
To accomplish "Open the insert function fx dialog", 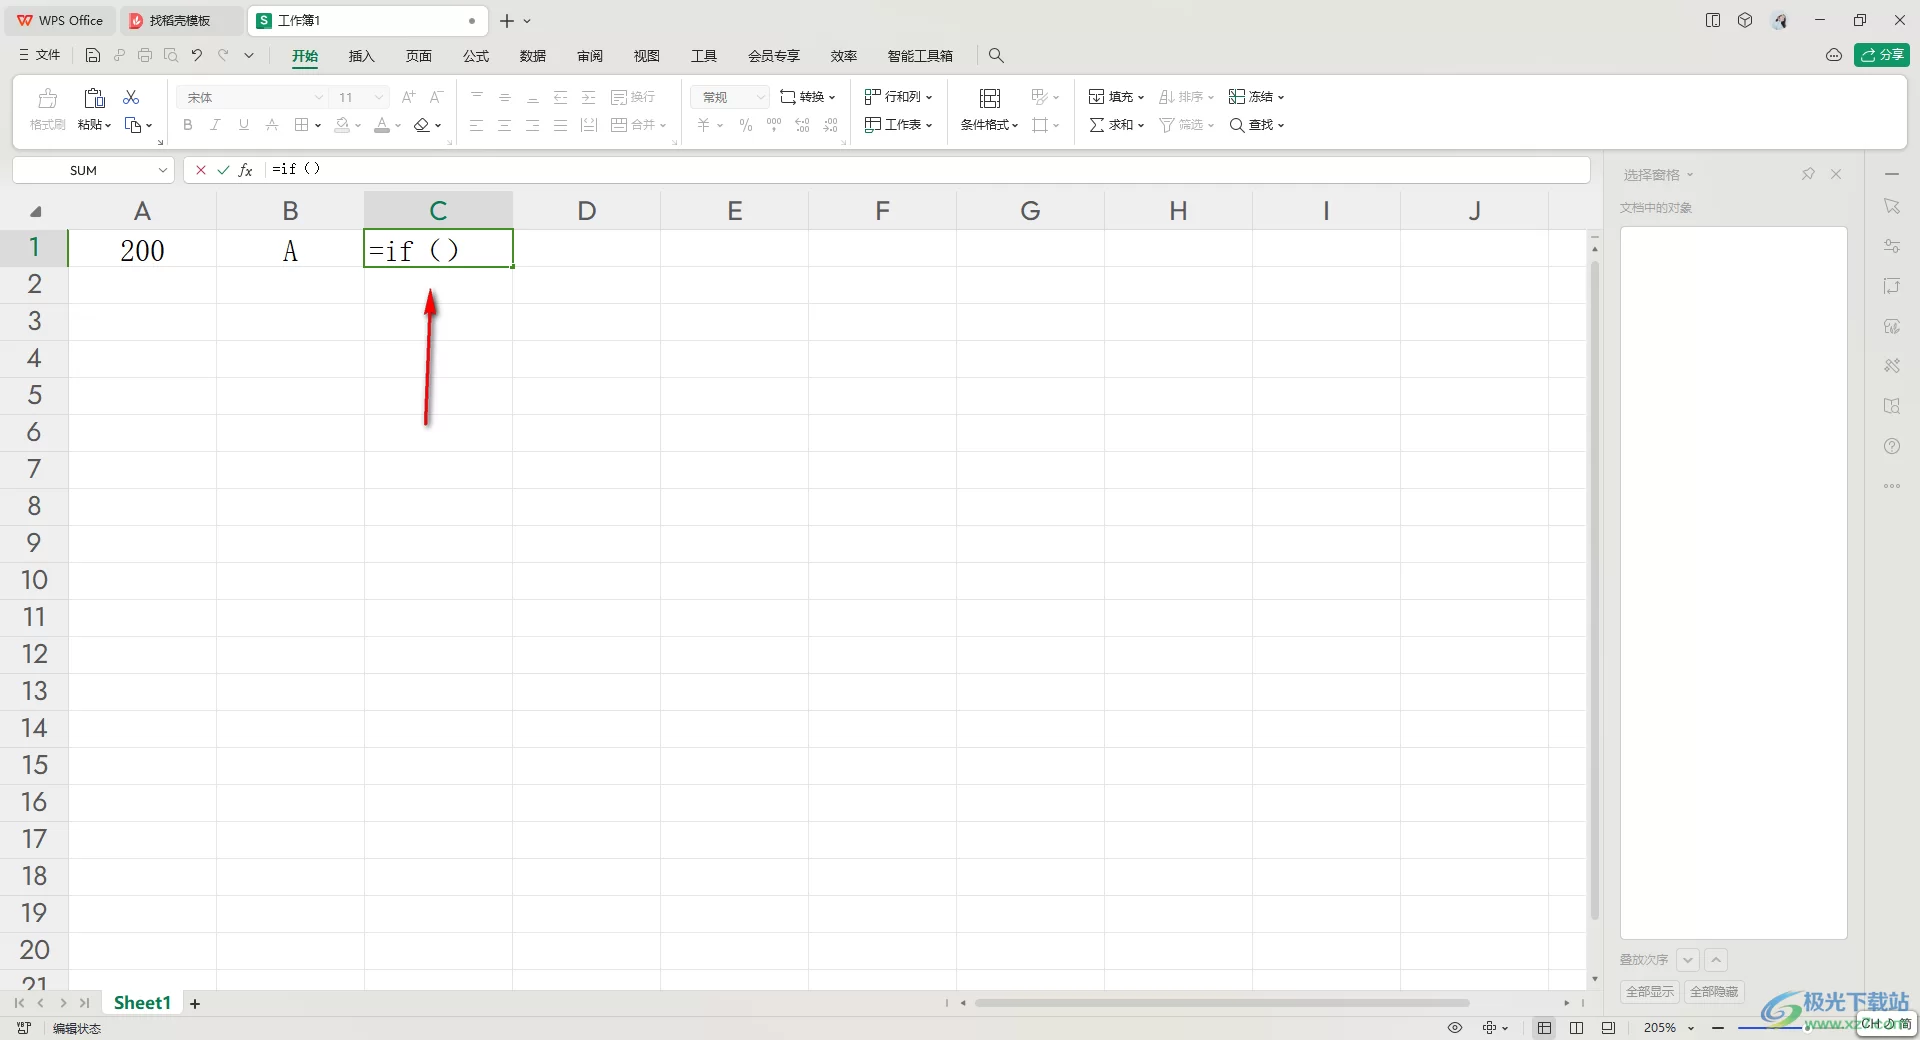I will [246, 170].
